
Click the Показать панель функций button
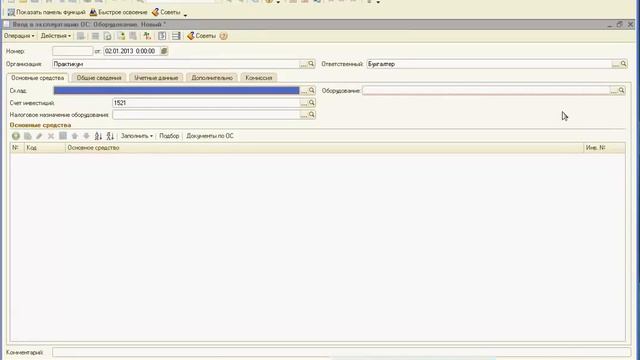[47, 12]
